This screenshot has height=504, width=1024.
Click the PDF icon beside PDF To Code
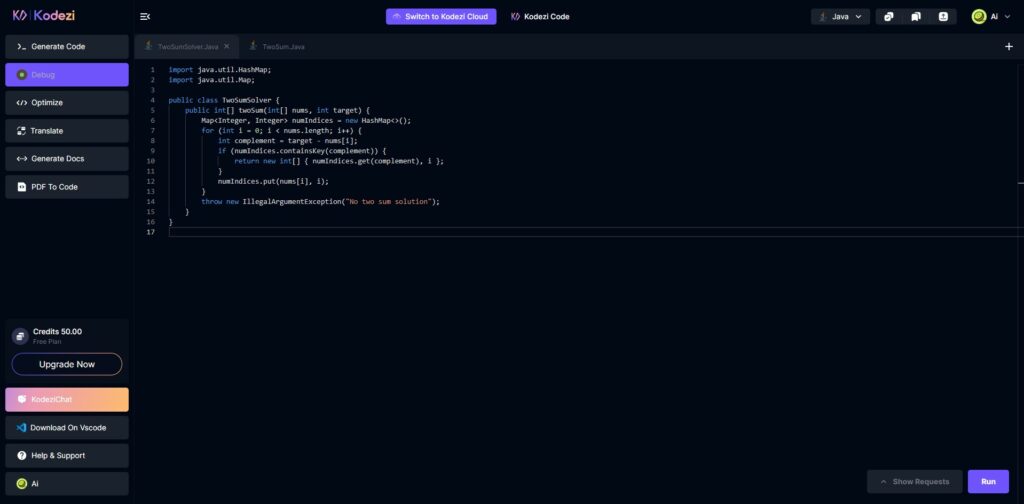coord(22,187)
